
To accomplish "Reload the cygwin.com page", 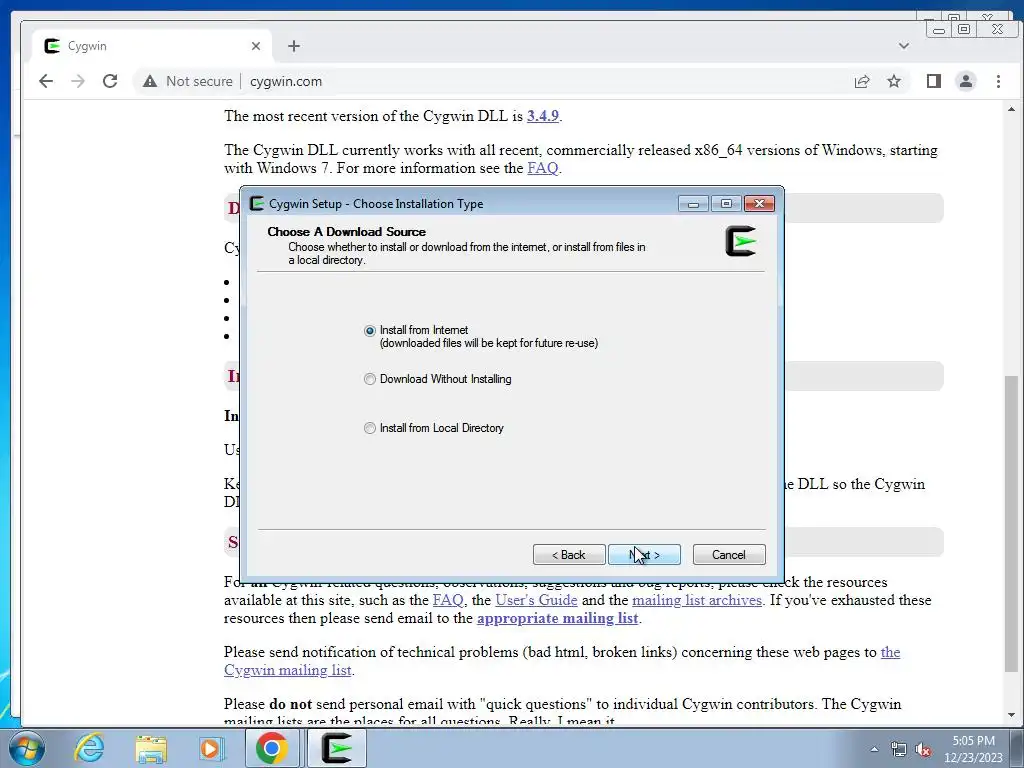I will coord(110,81).
